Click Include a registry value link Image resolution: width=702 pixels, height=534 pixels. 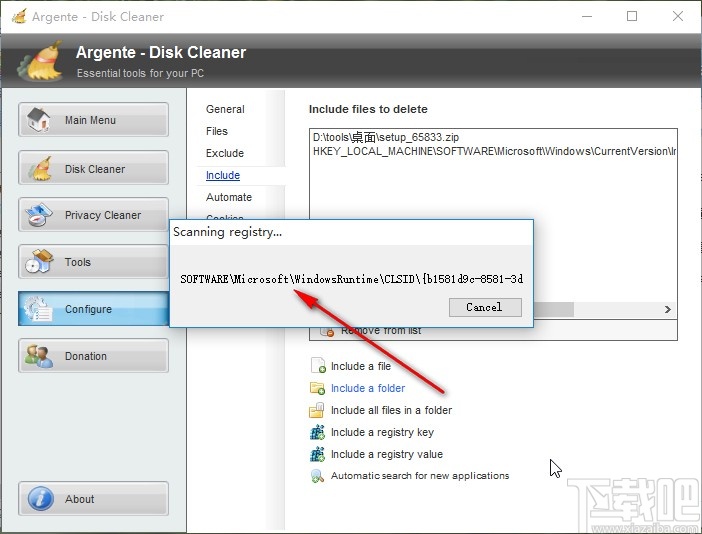[x=387, y=454]
